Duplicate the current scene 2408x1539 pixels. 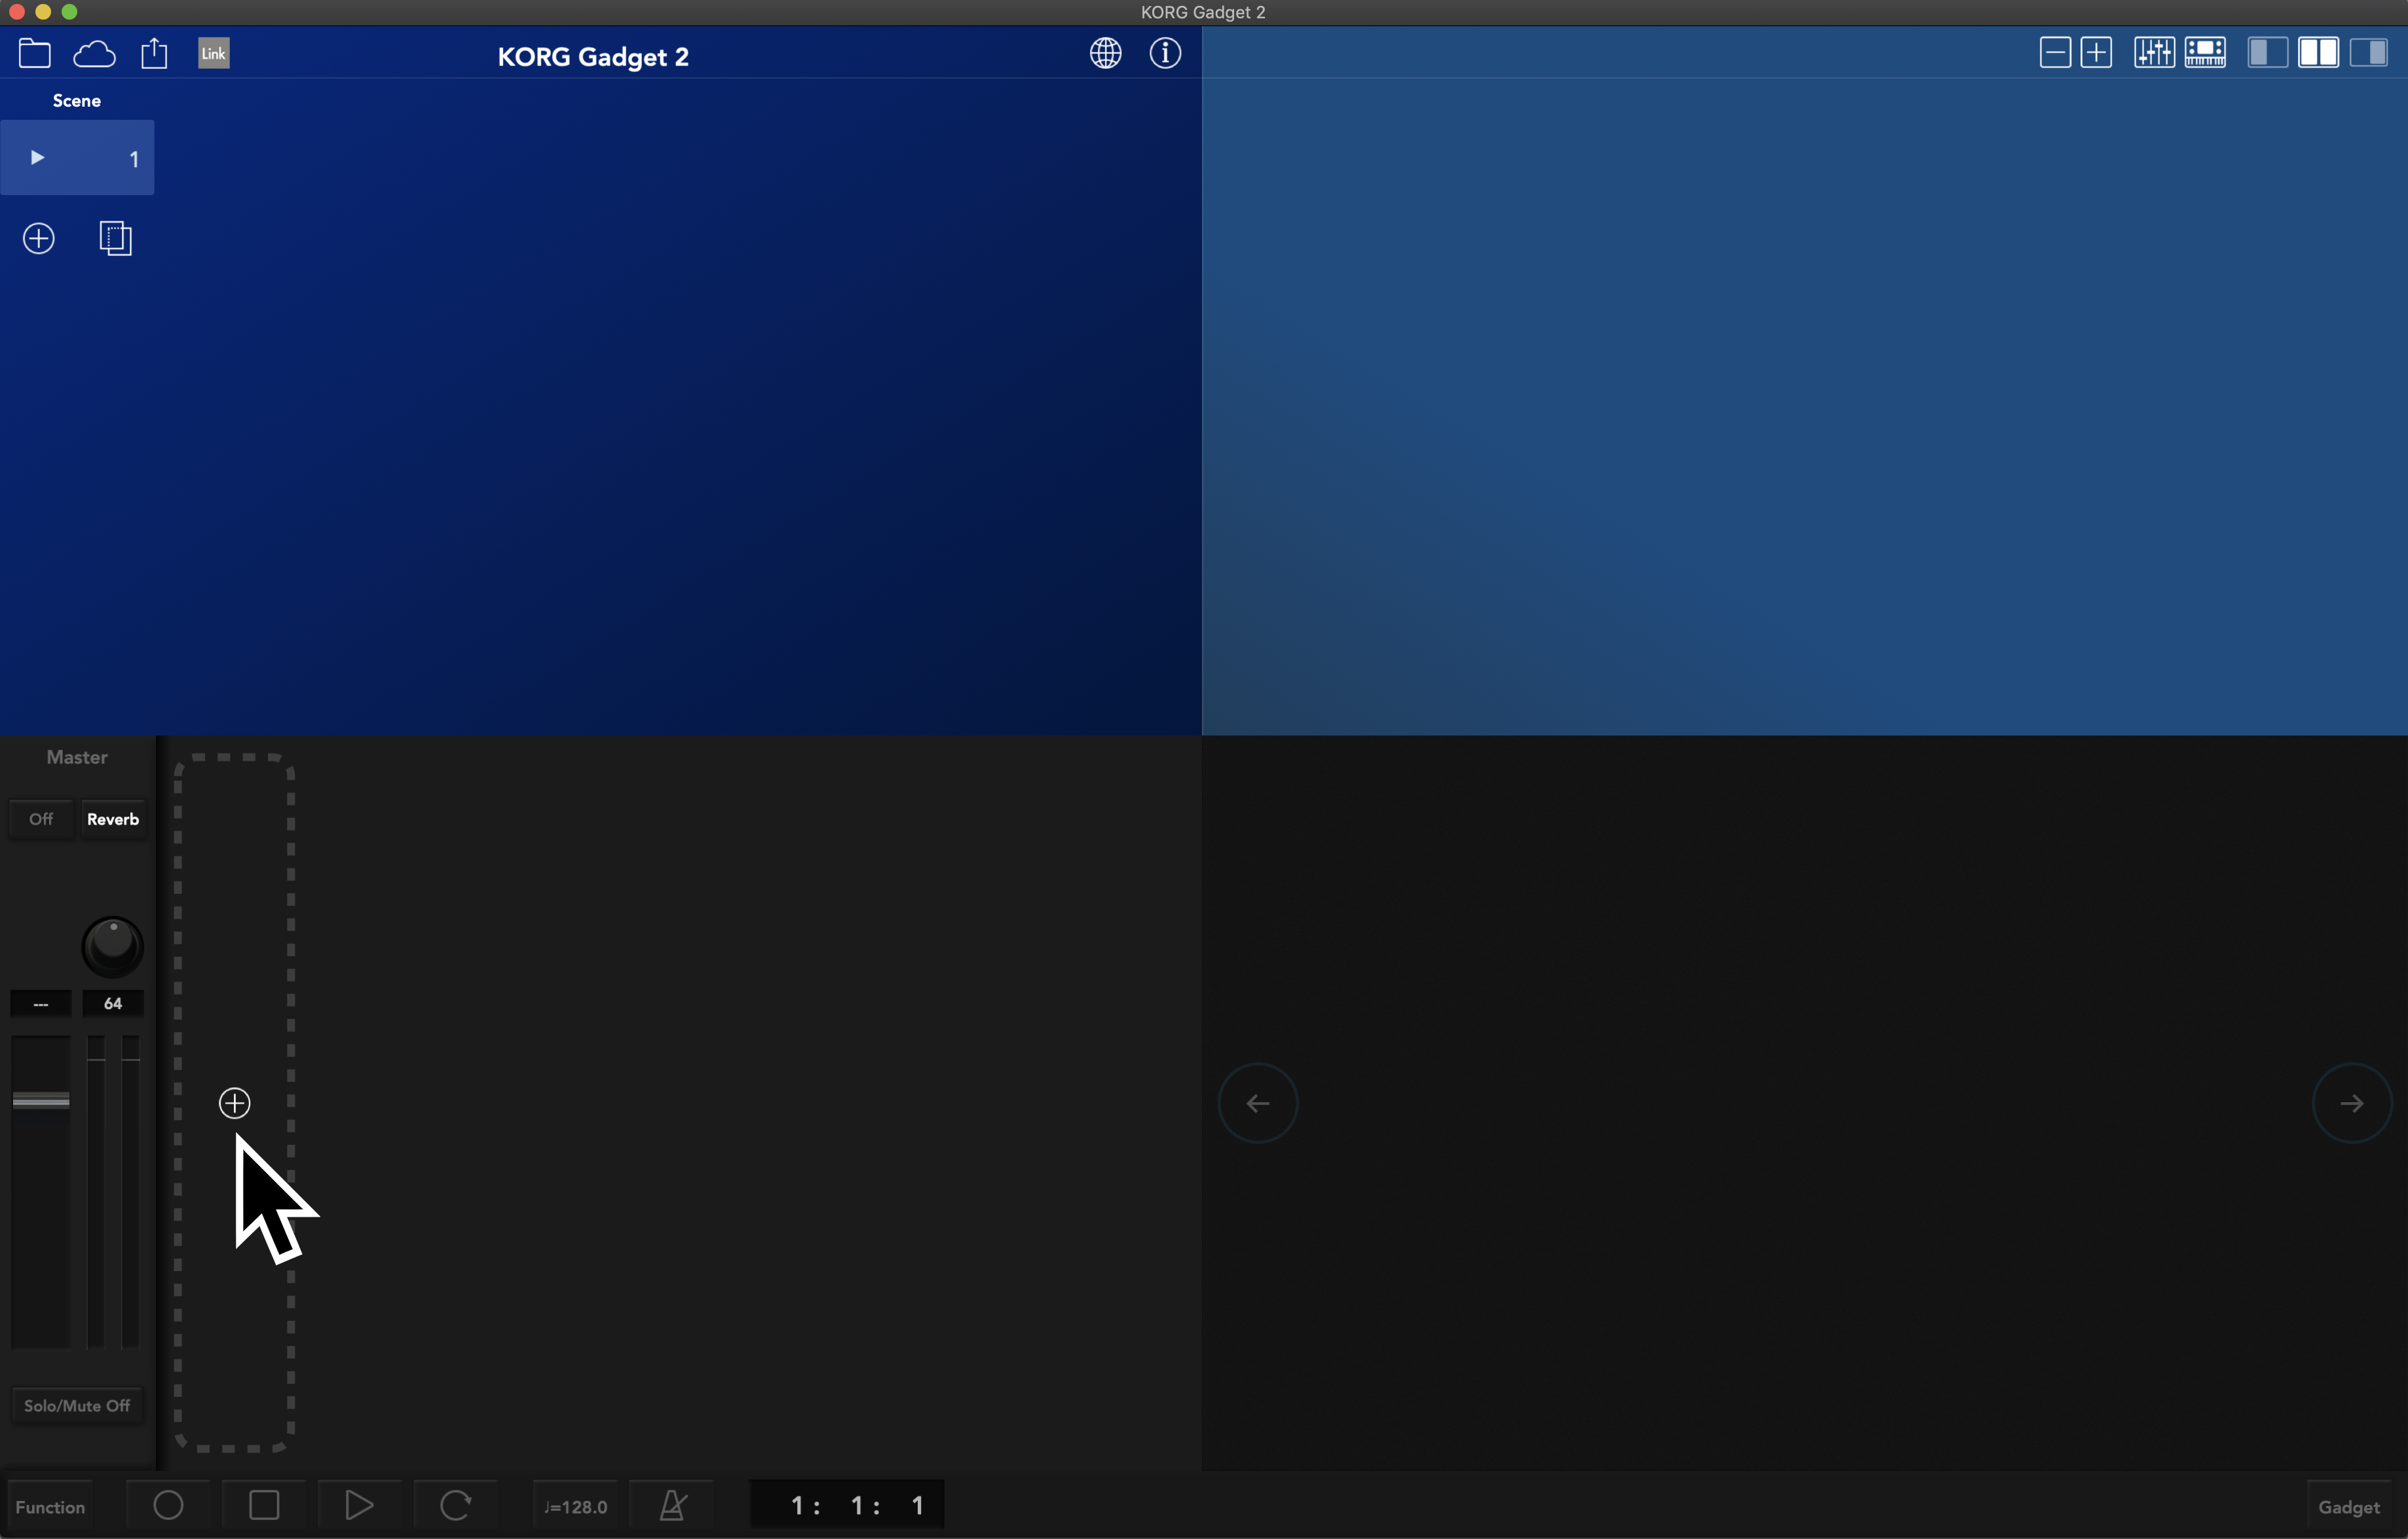click(116, 239)
